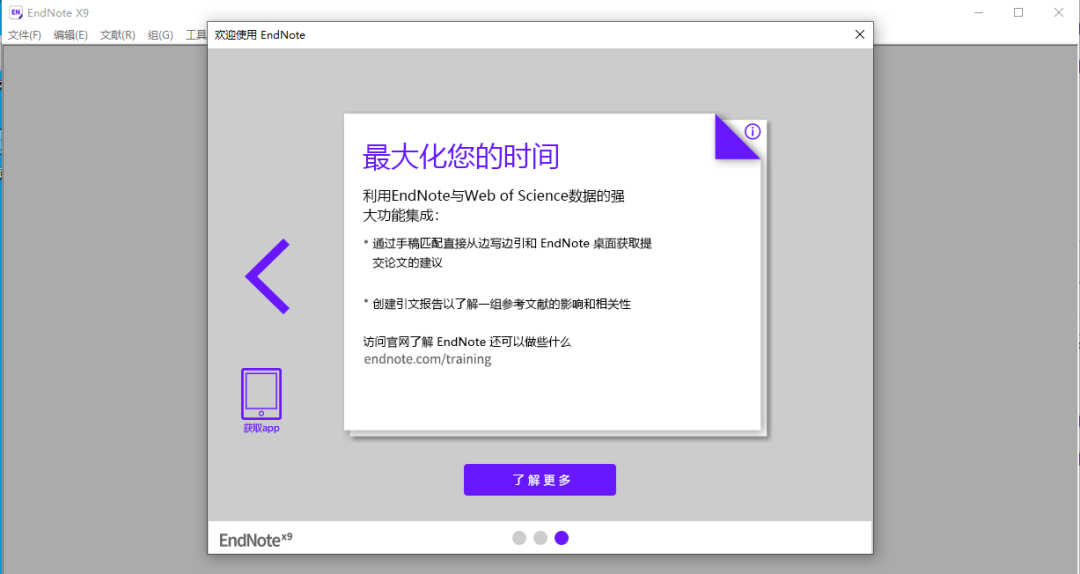Image resolution: width=1080 pixels, height=574 pixels.
Task: Select the third purple page dot
Action: tap(562, 538)
